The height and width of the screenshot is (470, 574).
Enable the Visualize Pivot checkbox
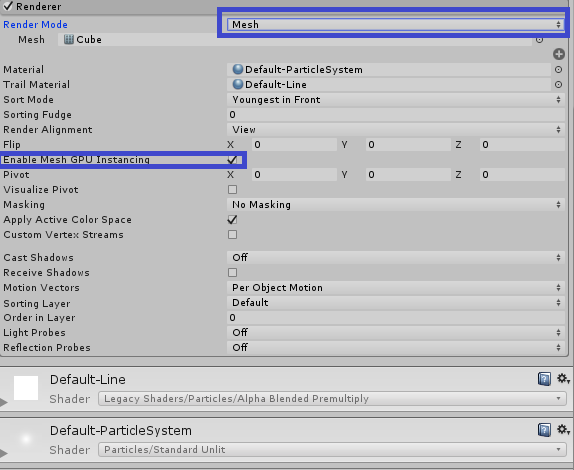click(232, 190)
